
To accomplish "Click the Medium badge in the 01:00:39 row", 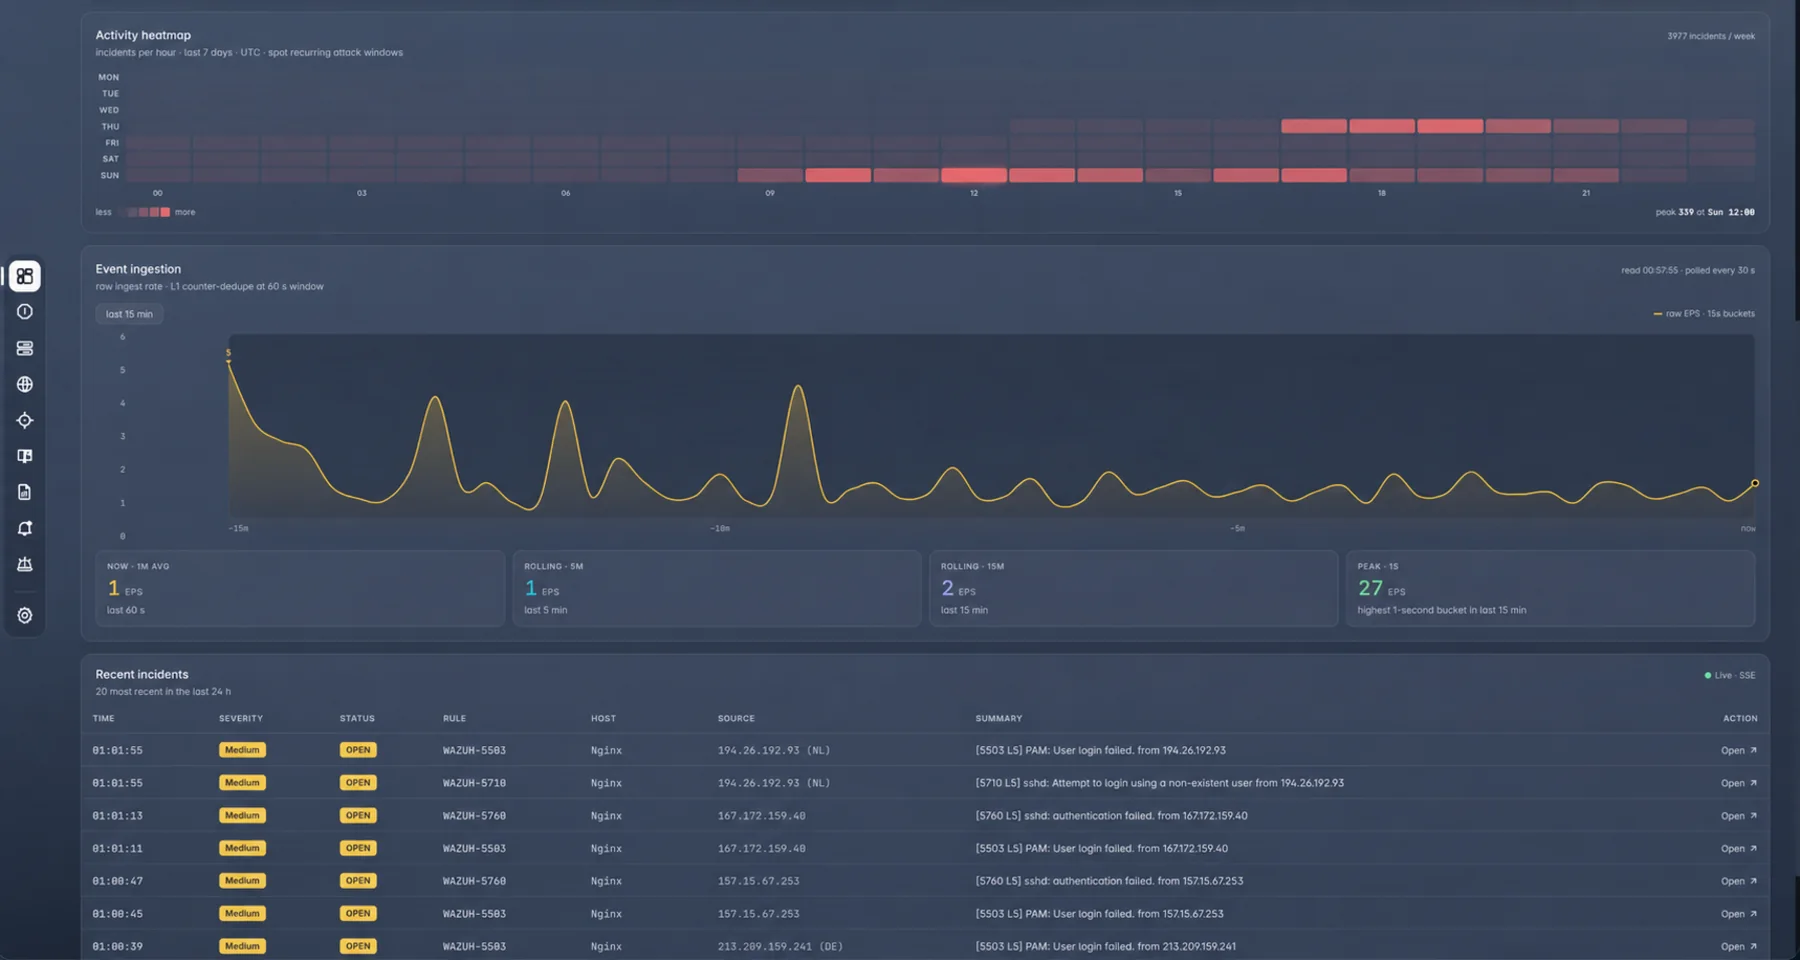I will 242,946.
